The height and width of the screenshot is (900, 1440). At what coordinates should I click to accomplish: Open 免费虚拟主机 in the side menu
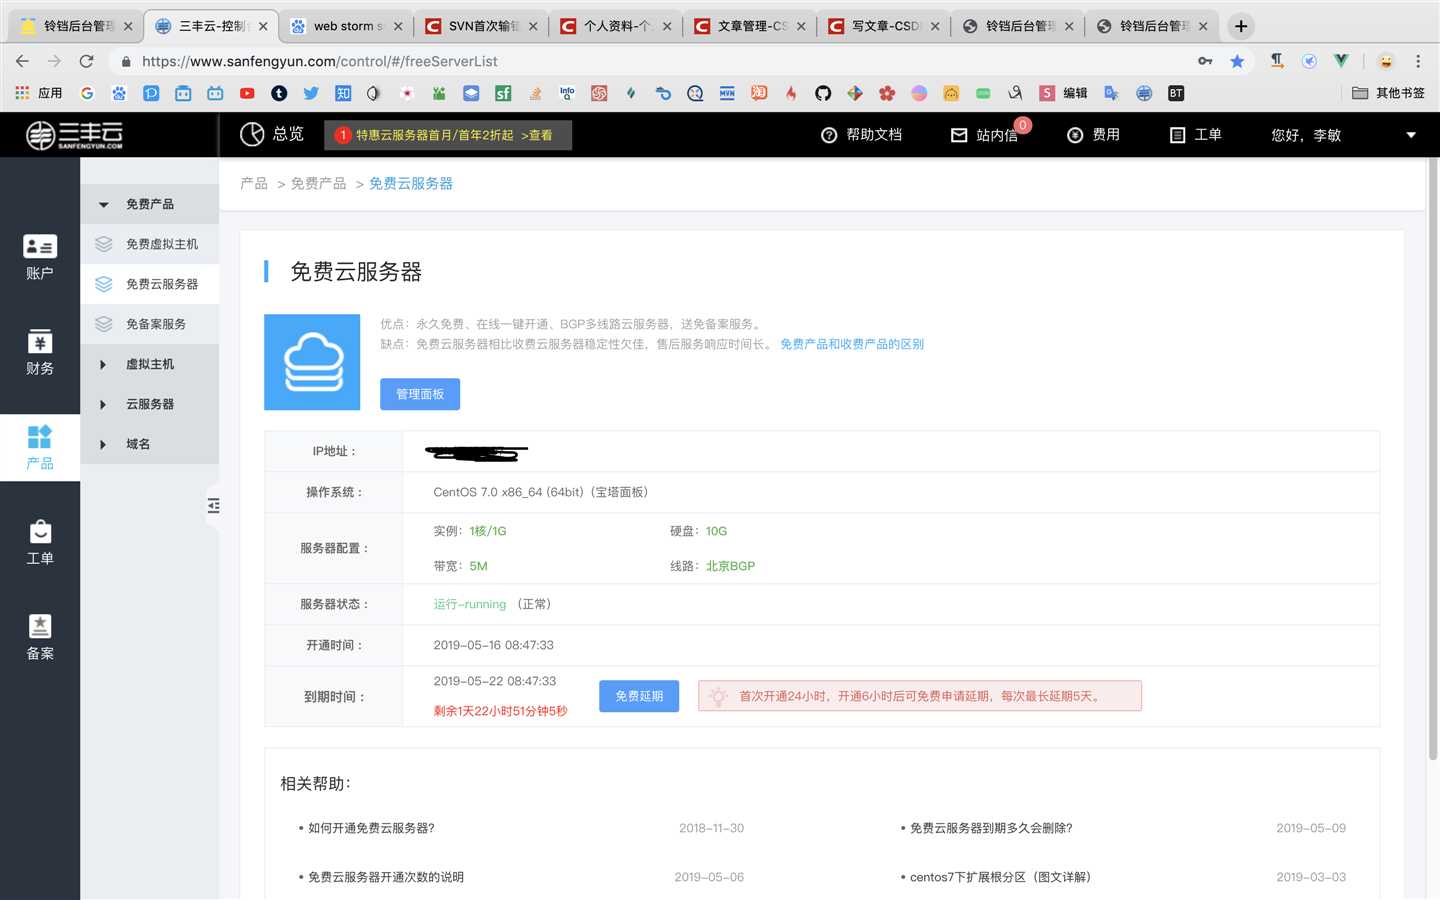point(150,244)
